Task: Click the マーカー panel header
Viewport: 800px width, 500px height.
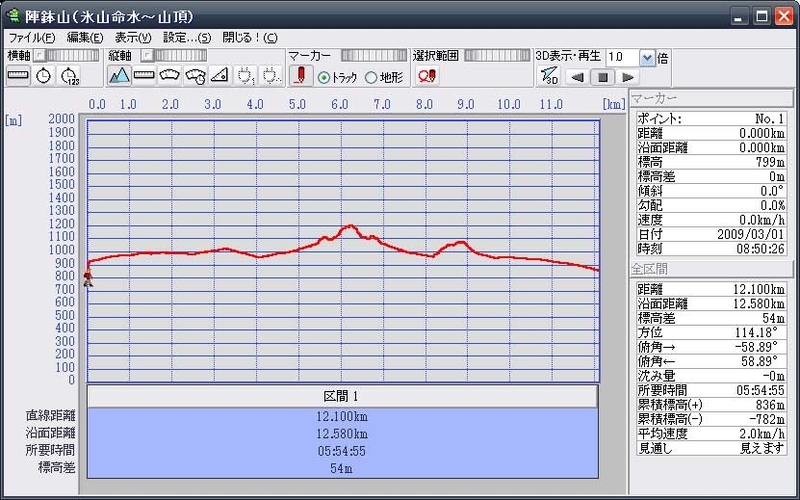Action: point(712,98)
